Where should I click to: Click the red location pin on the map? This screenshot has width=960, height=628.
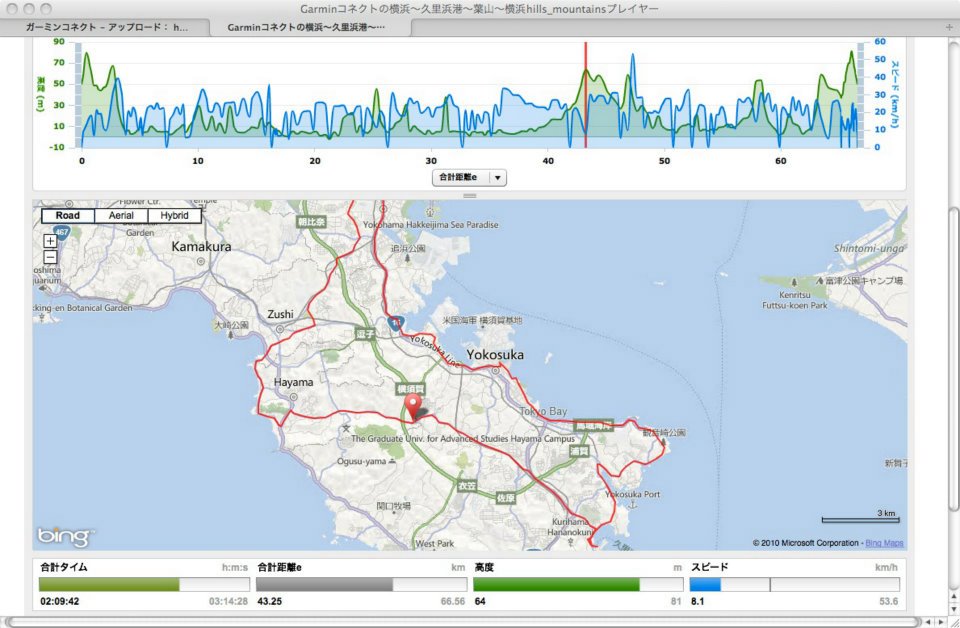[413, 406]
